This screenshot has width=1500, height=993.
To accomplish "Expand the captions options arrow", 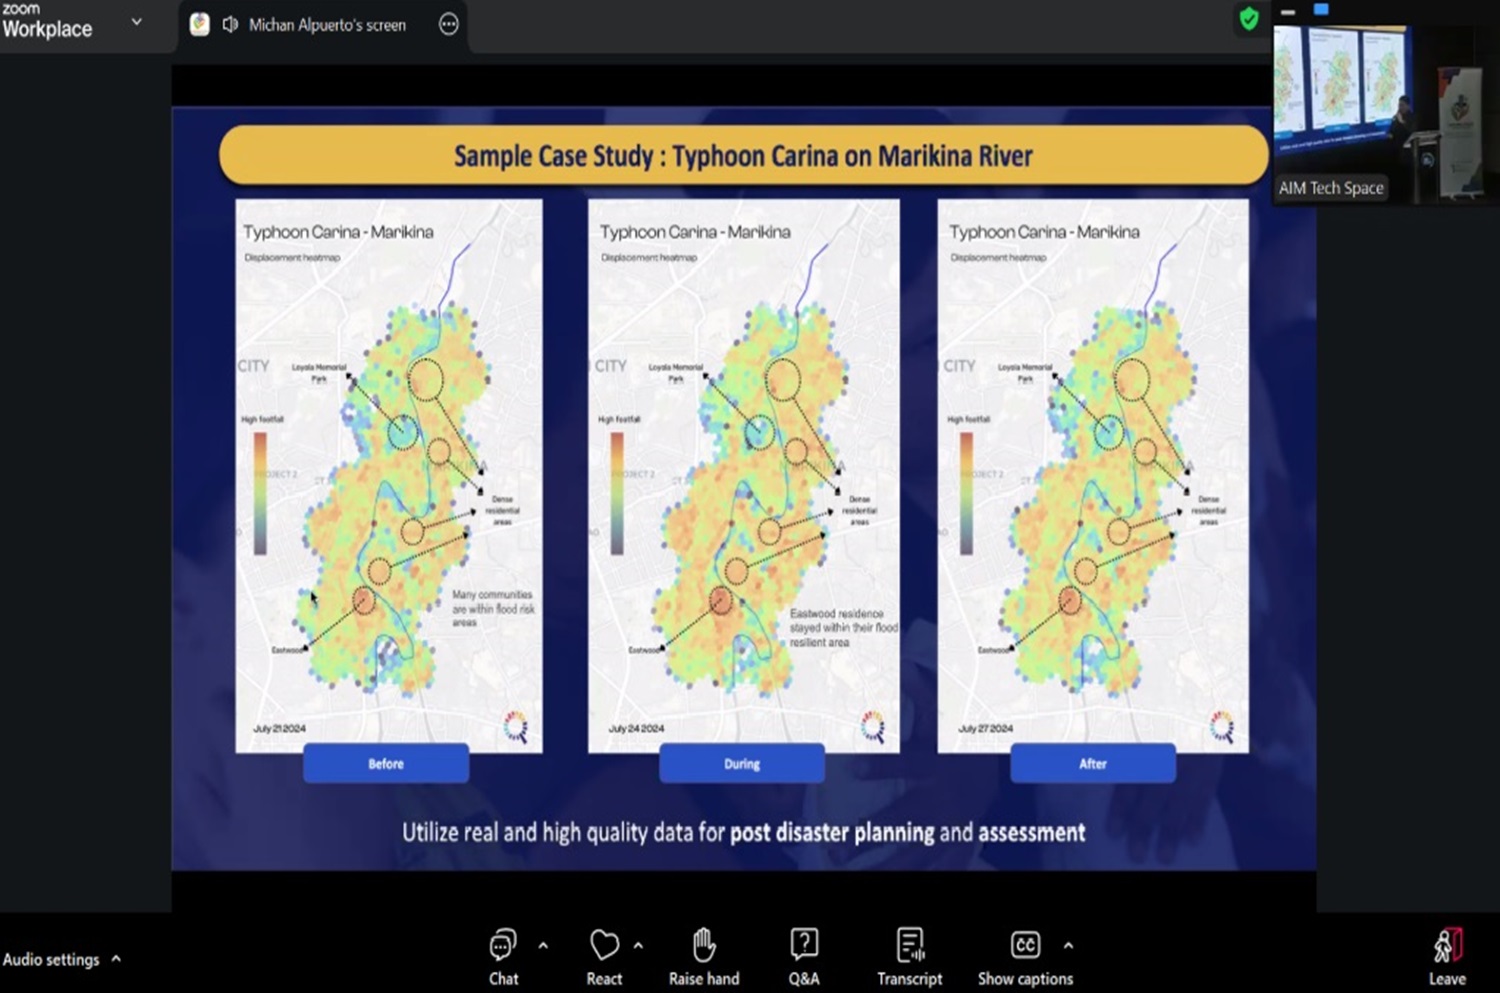I will (1068, 945).
